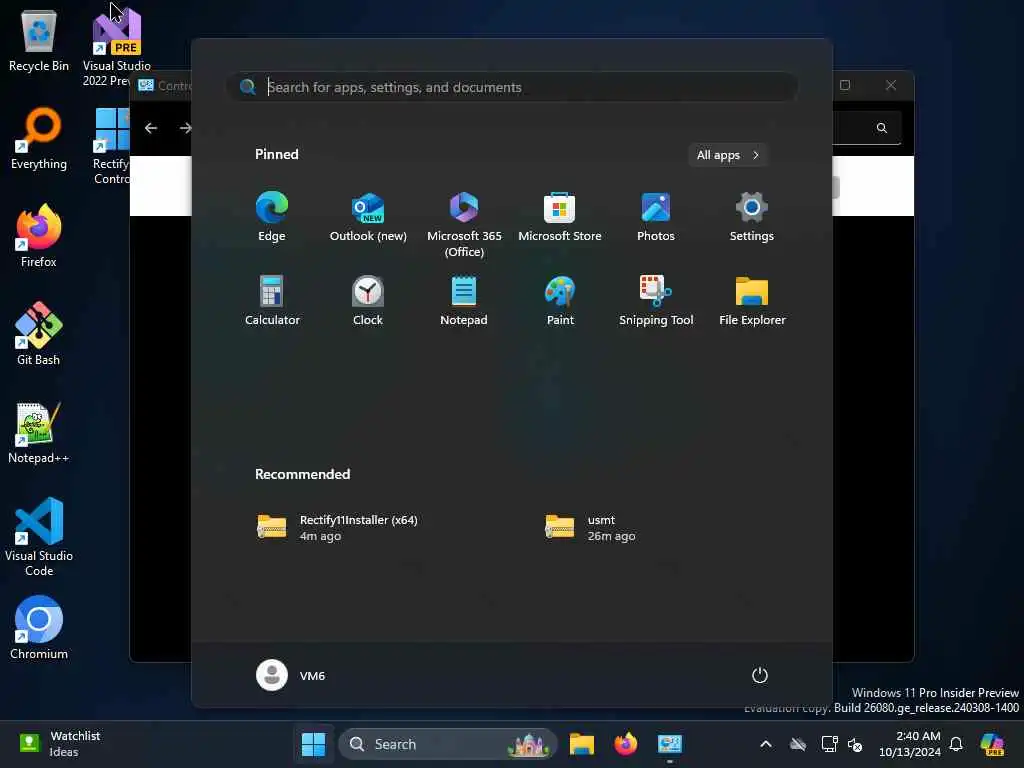Open Notepad from pinned apps
Image resolution: width=1024 pixels, height=768 pixels.
pos(464,300)
